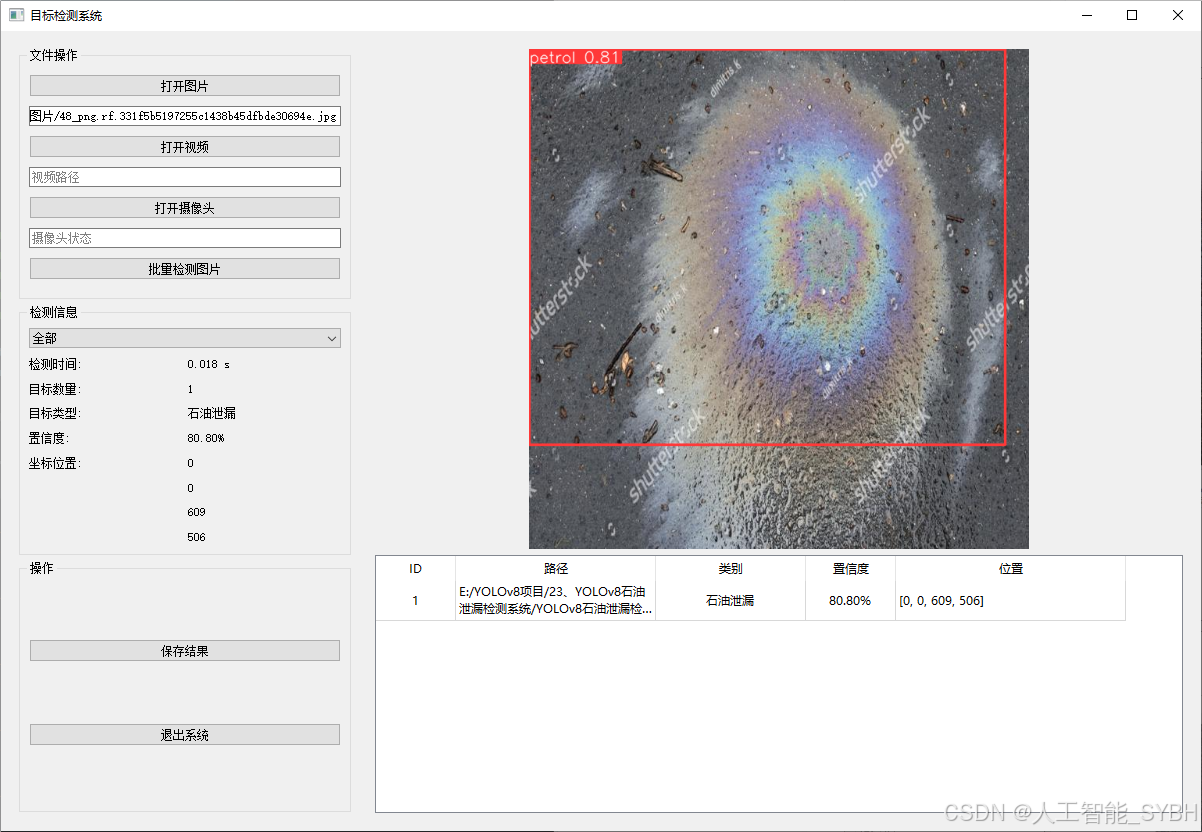Image resolution: width=1202 pixels, height=832 pixels.
Task: Click the 类别 column header
Action: tap(731, 568)
